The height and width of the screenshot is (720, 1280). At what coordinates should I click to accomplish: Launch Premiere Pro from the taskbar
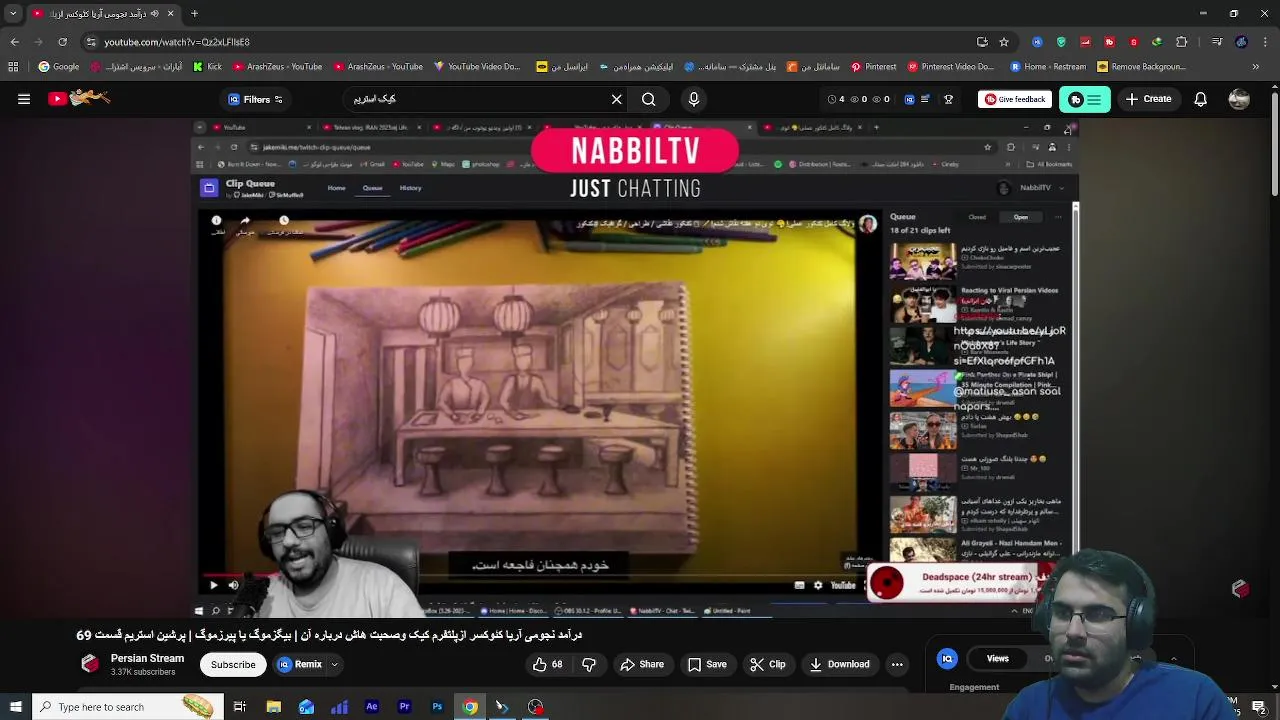[404, 707]
